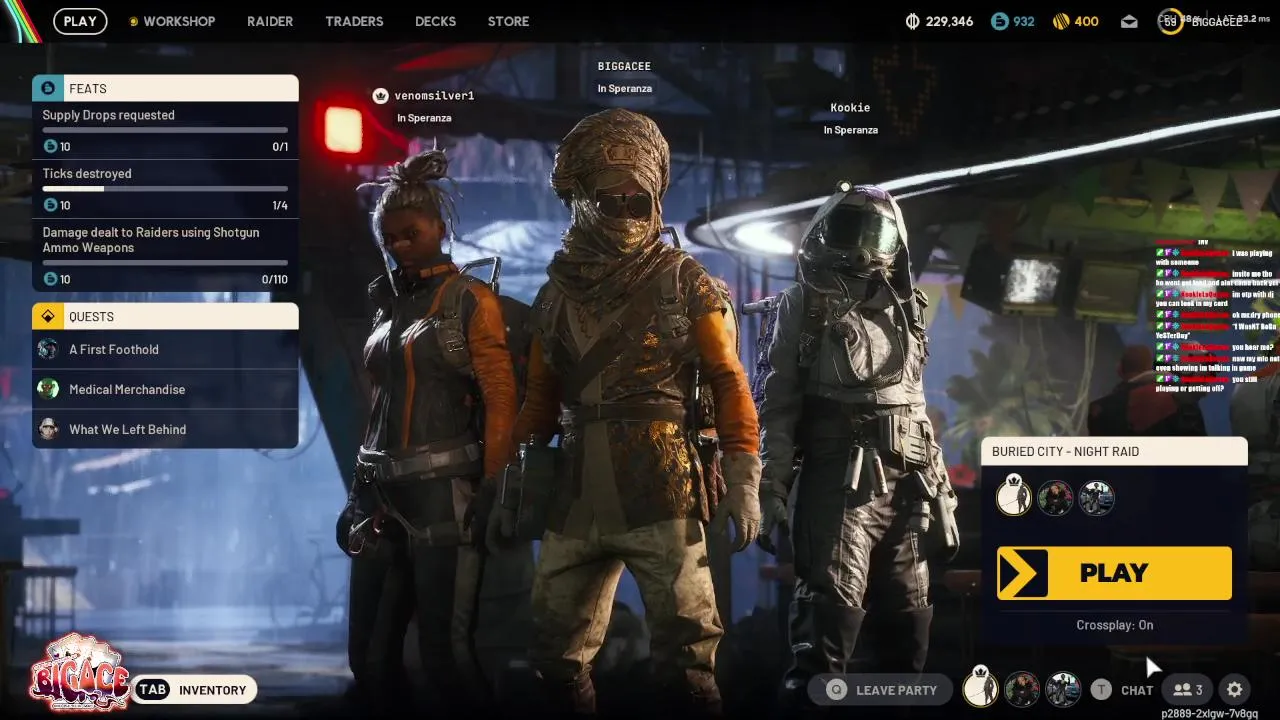Click the big yellow PLAY button
The image size is (1280, 720).
tap(1114, 573)
